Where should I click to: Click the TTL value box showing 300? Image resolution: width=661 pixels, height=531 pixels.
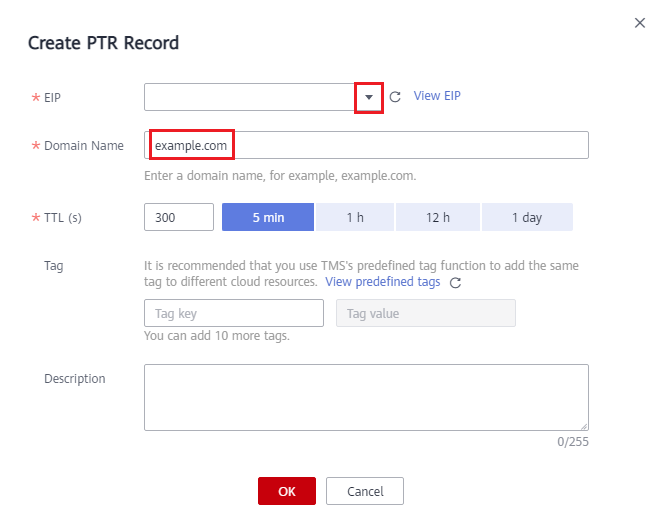click(x=179, y=217)
